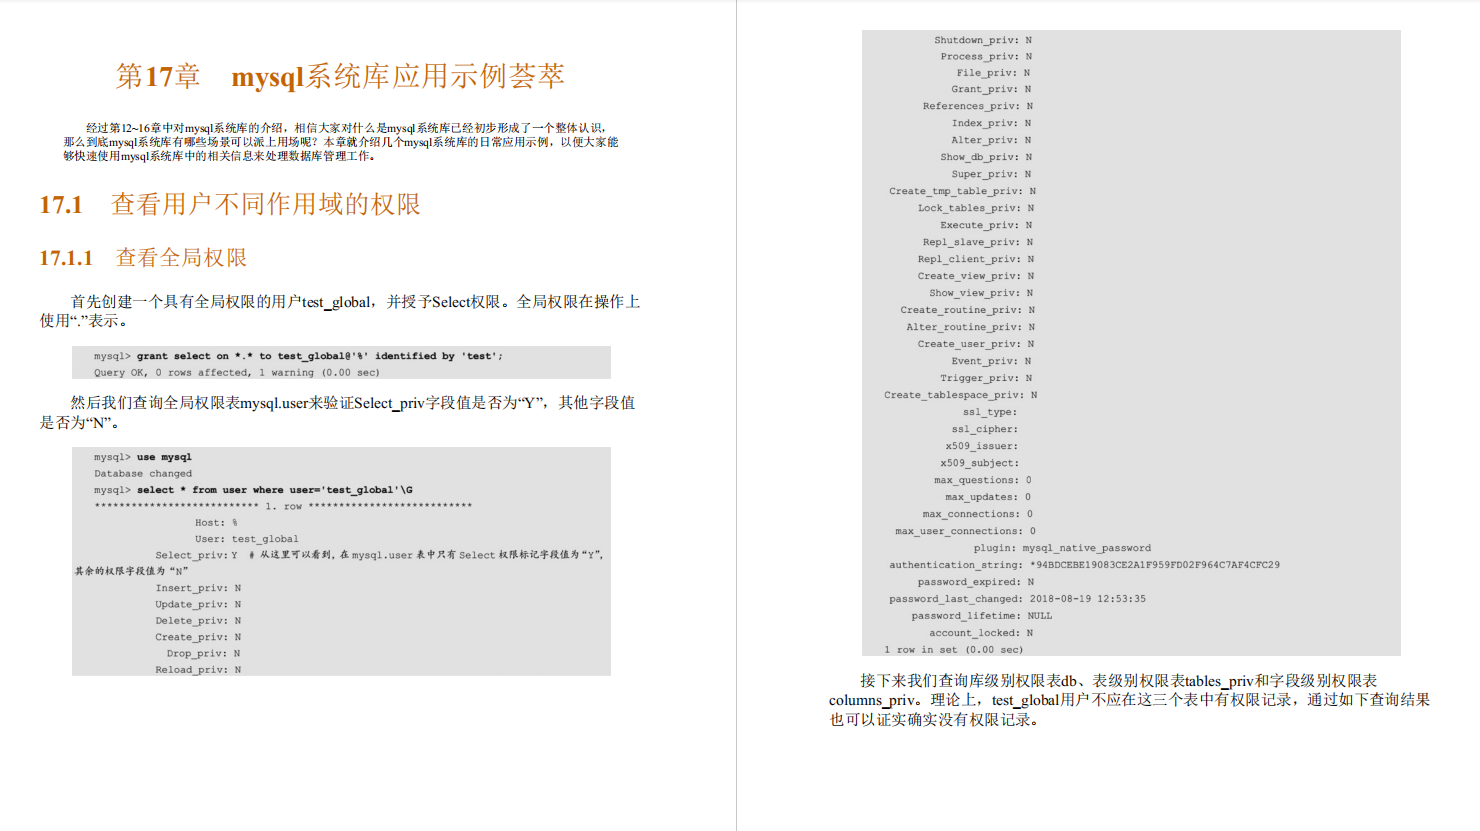The width and height of the screenshot is (1480, 831).
Task: Click the 'Trigger_priv: N' row
Action: (x=986, y=378)
